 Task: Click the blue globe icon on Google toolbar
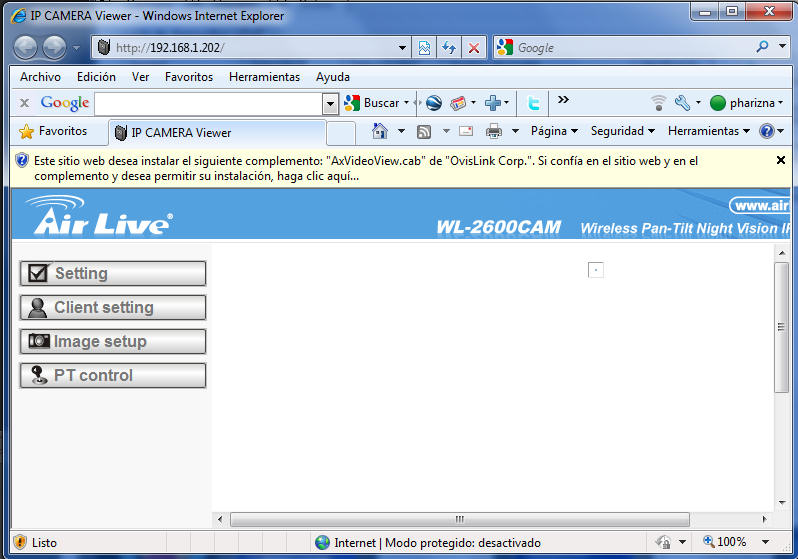[434, 103]
